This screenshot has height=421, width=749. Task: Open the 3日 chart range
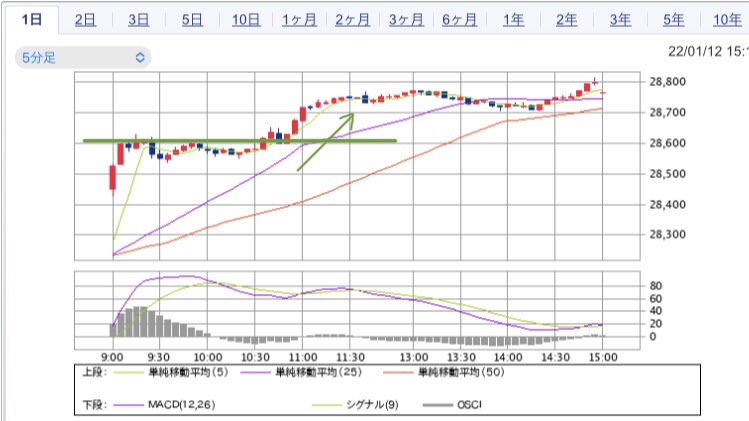139,20
